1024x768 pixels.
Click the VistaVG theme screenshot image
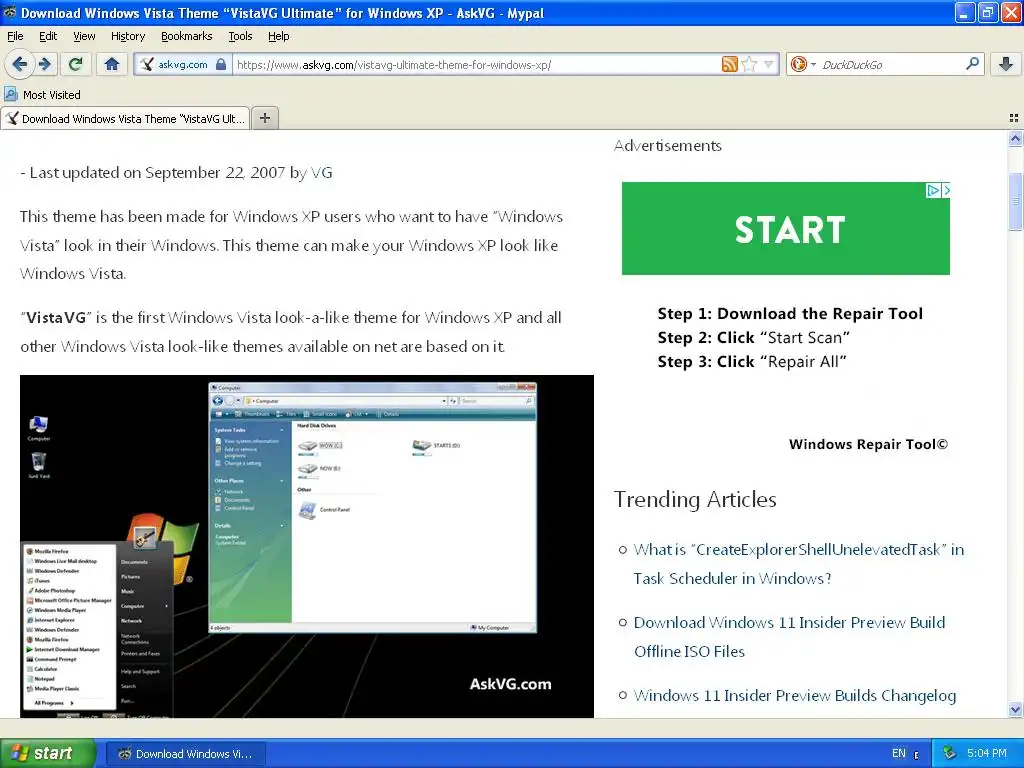point(307,547)
